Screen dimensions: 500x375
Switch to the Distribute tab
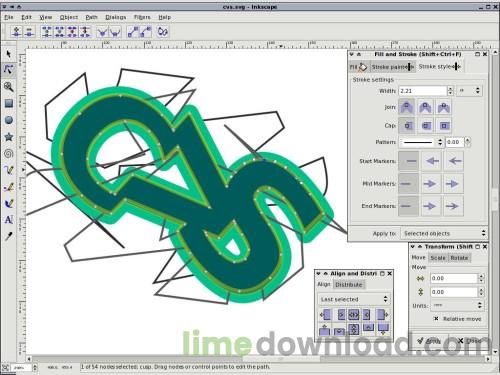coord(349,285)
